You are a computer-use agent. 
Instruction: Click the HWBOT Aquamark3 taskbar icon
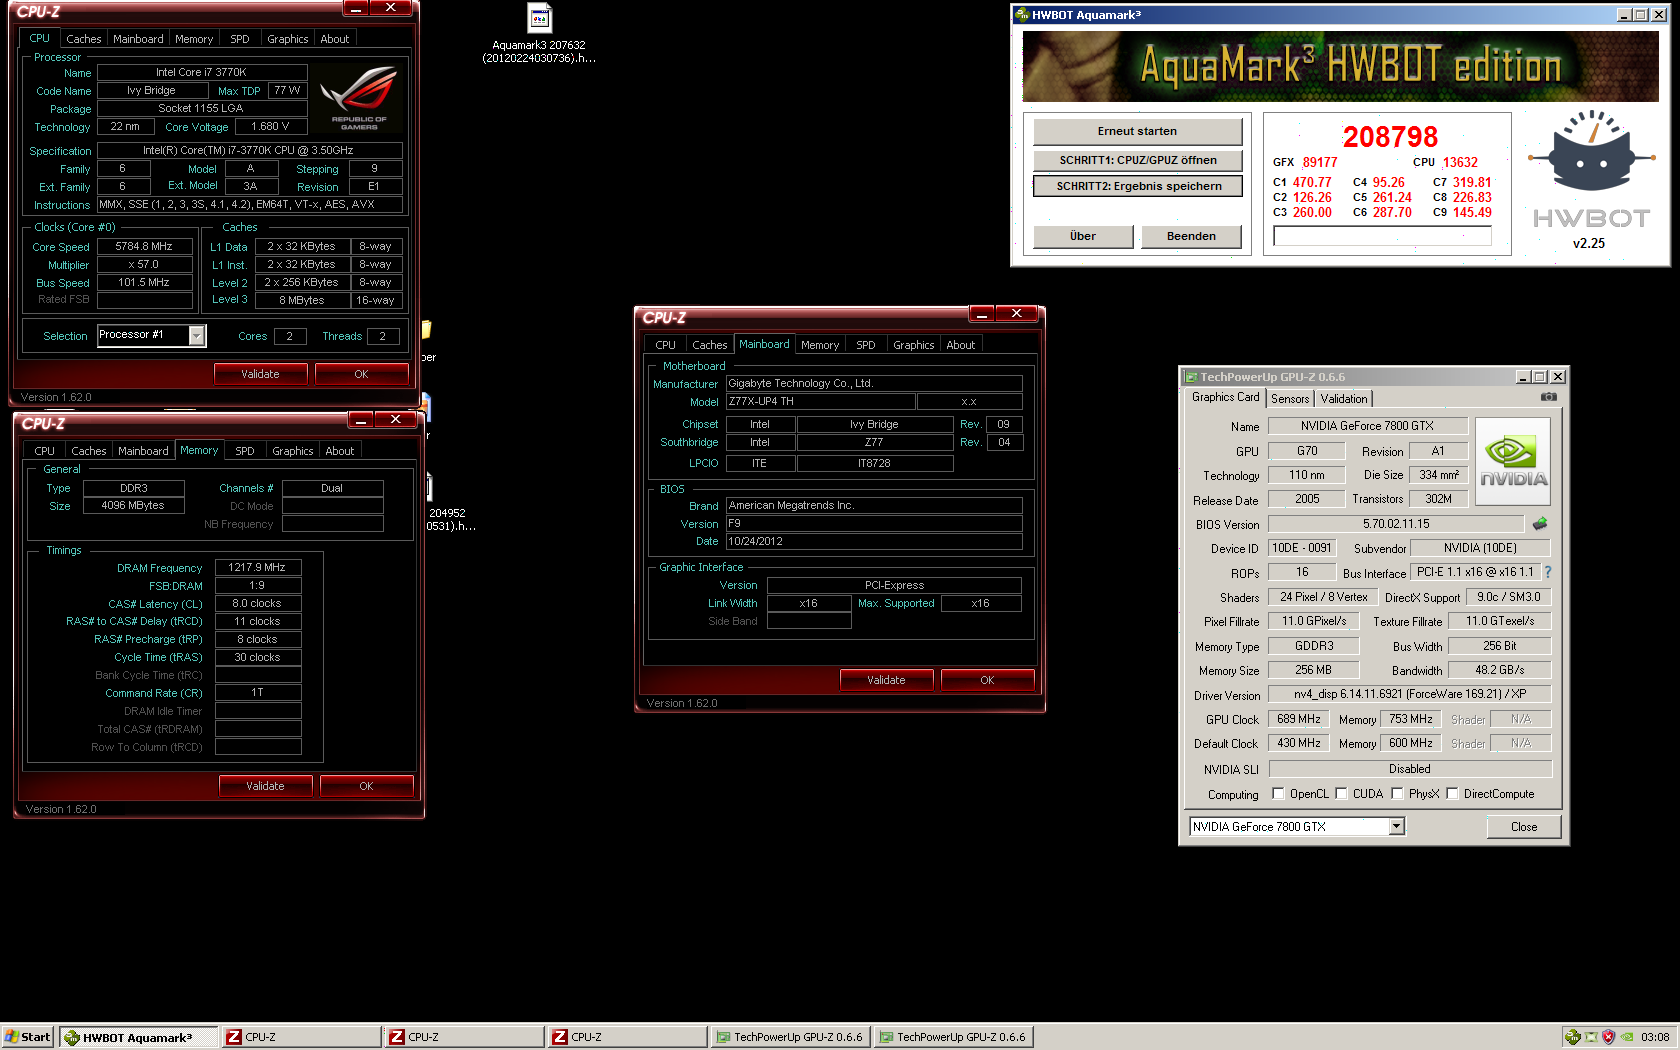(x=72, y=1037)
